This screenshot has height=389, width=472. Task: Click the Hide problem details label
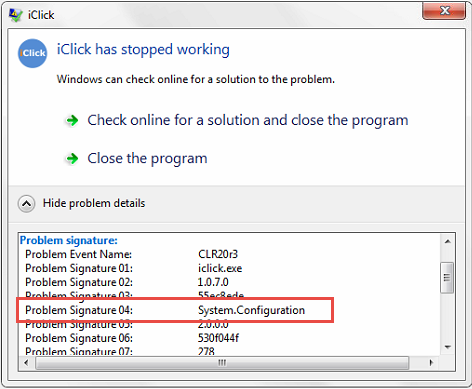point(94,203)
